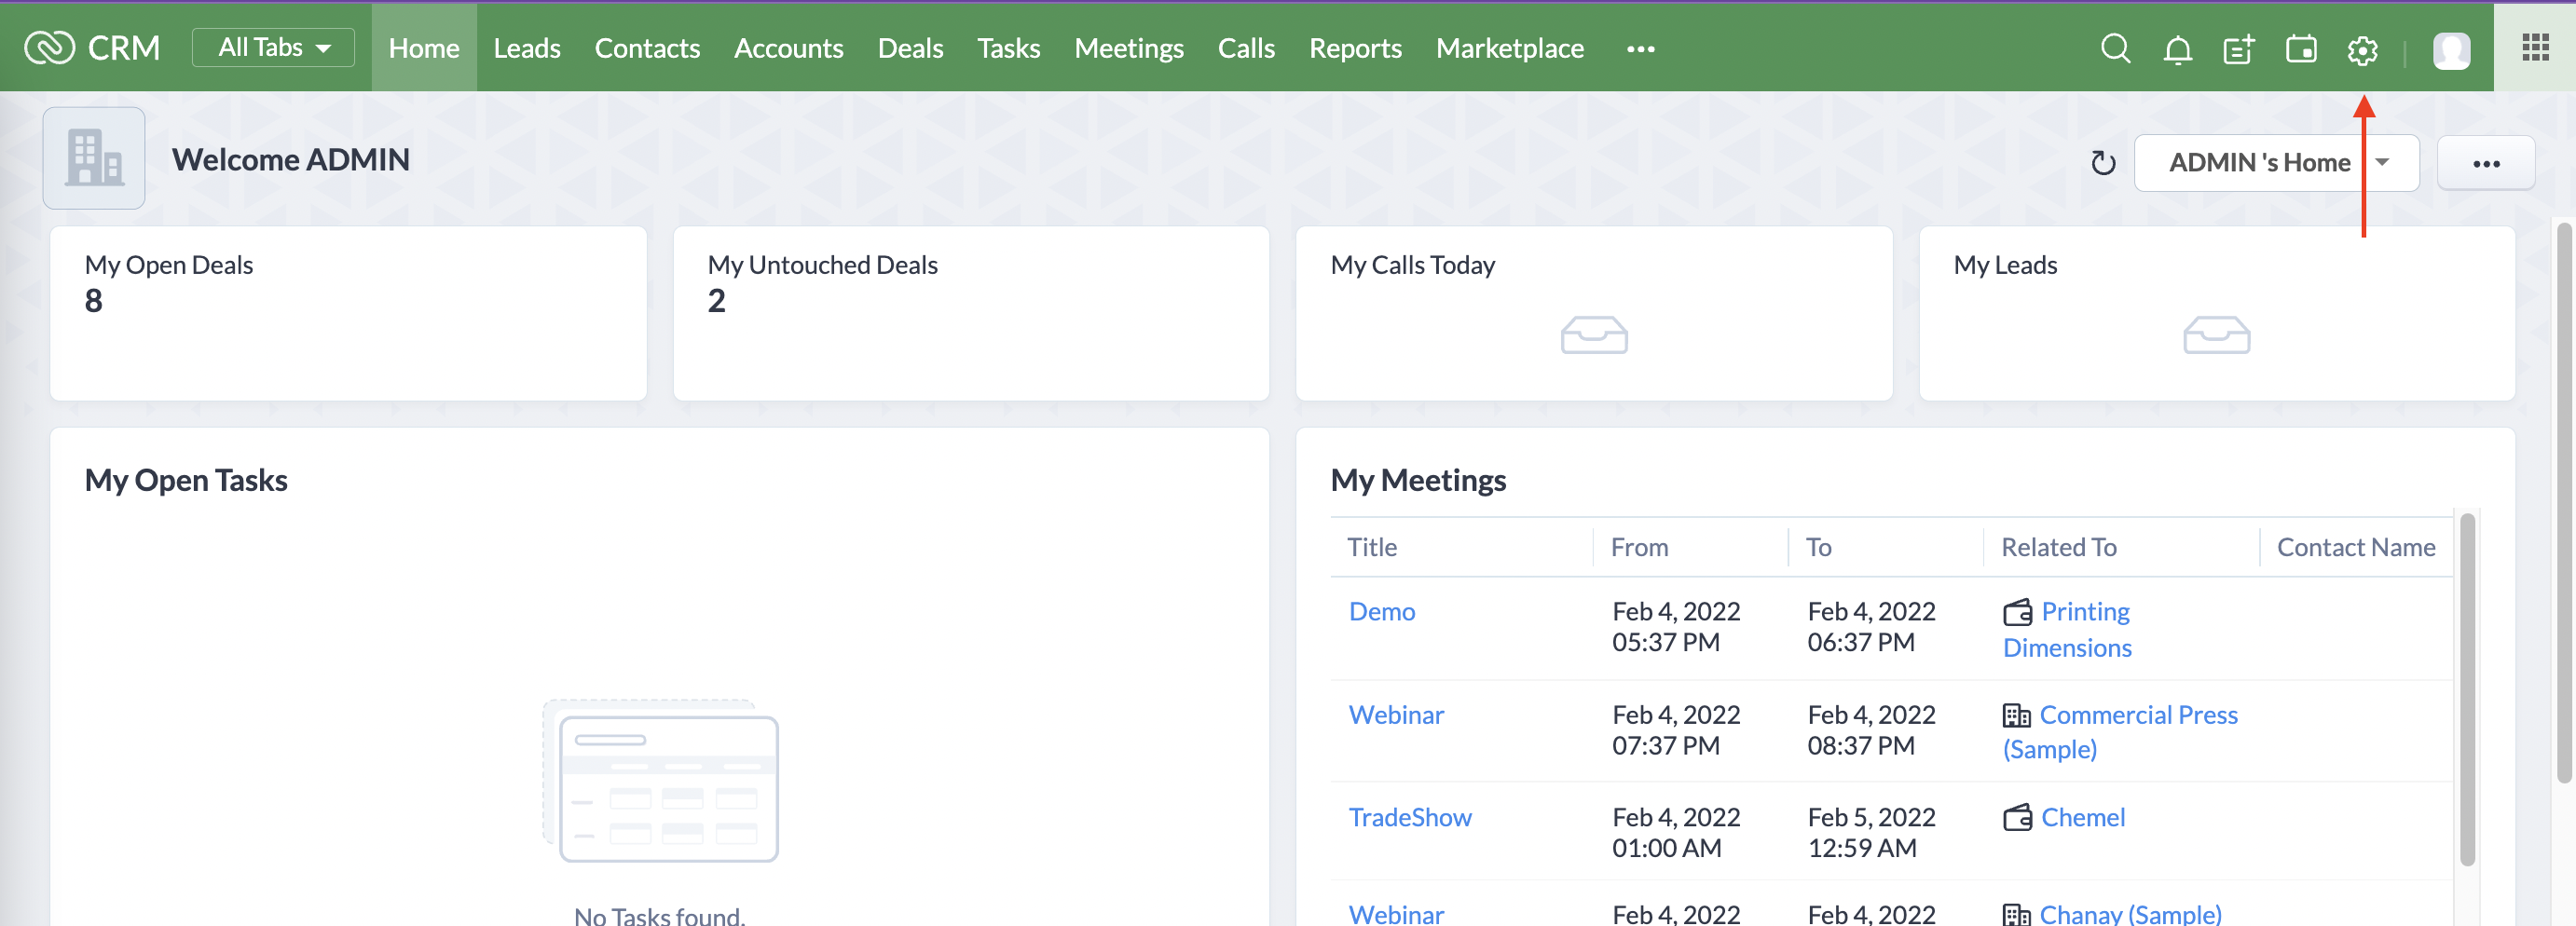Open more tabs ellipsis in navigation bar
This screenshot has height=926, width=2576.
tap(1640, 48)
